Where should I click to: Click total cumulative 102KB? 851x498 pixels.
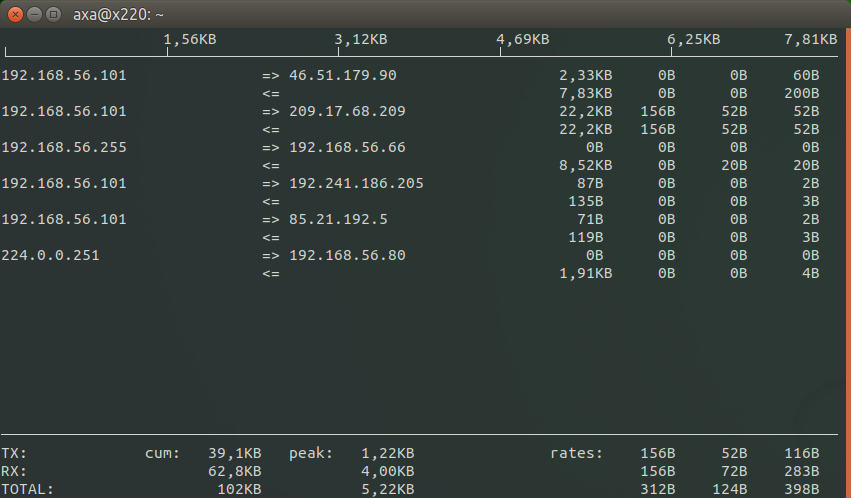[239, 489]
